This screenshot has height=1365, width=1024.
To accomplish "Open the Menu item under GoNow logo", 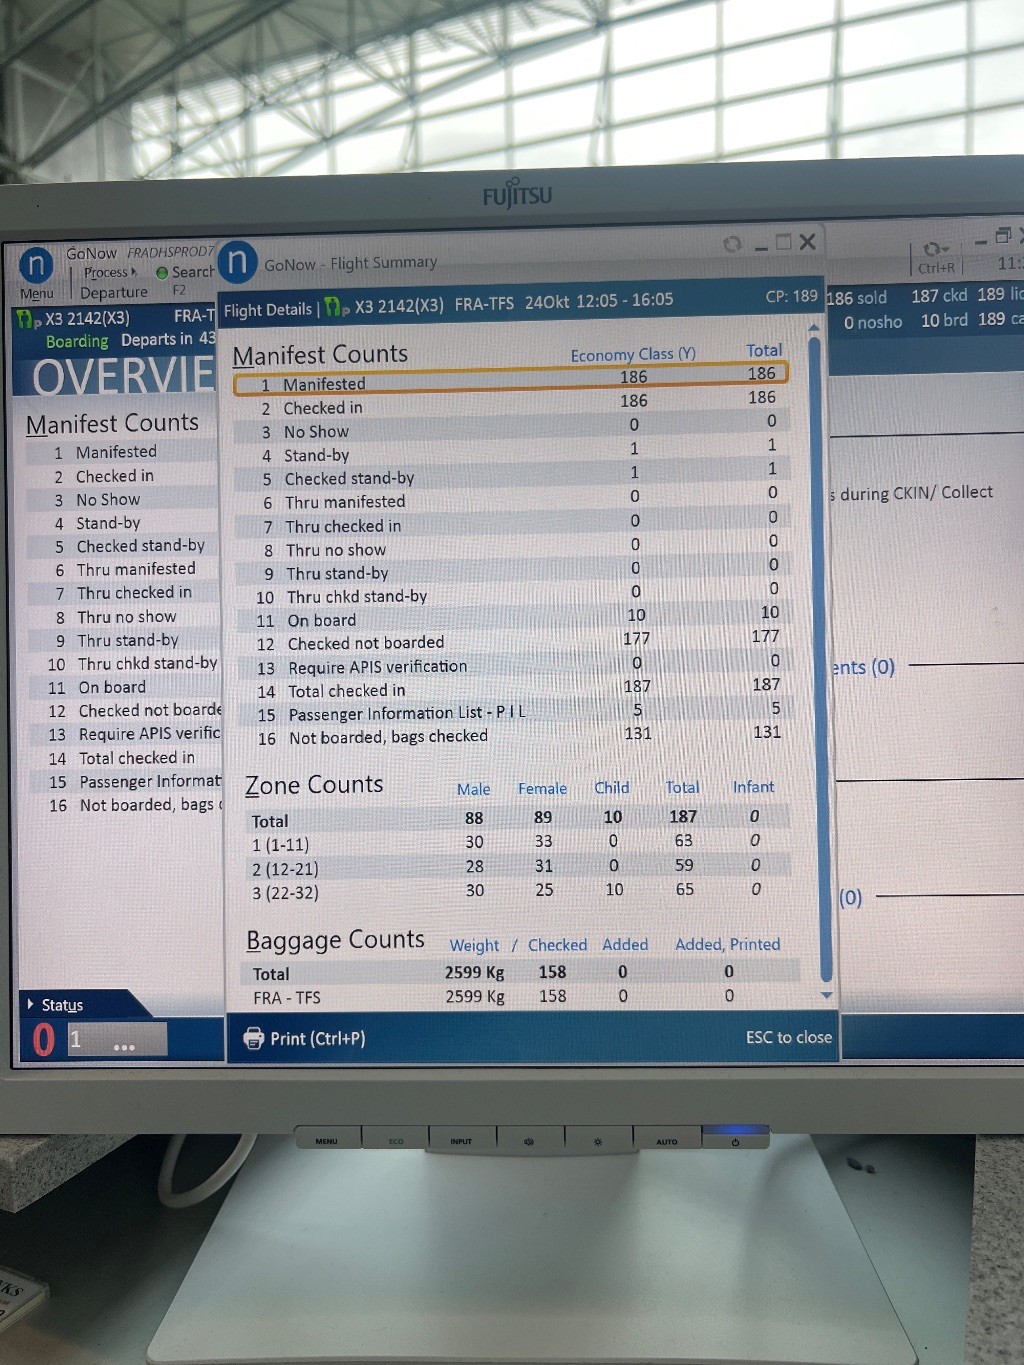I will click(37, 294).
